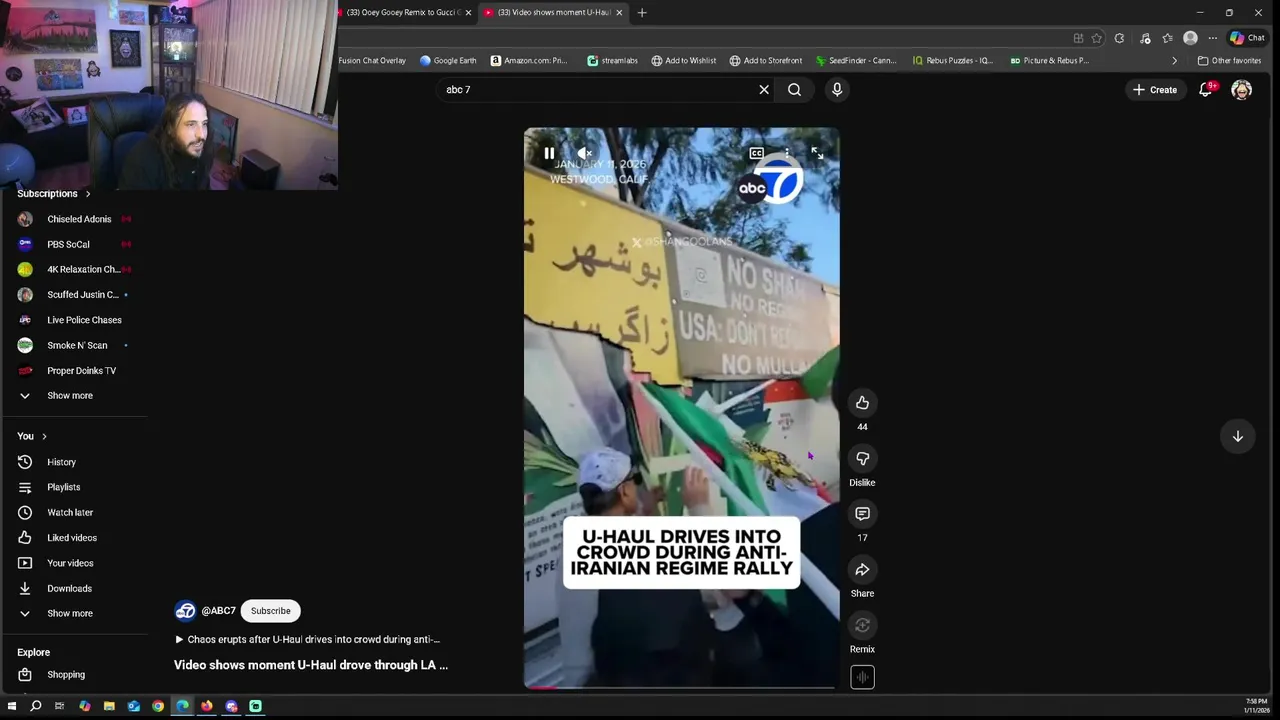This screenshot has width=1280, height=720.
Task: Open Scuffed Justin C subscription
Action: pos(75,295)
